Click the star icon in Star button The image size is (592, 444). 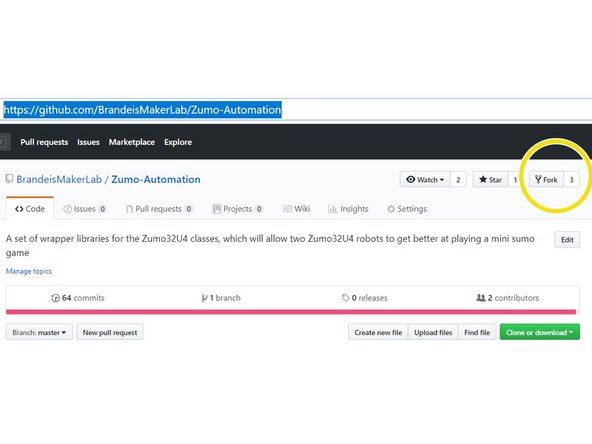(x=483, y=179)
